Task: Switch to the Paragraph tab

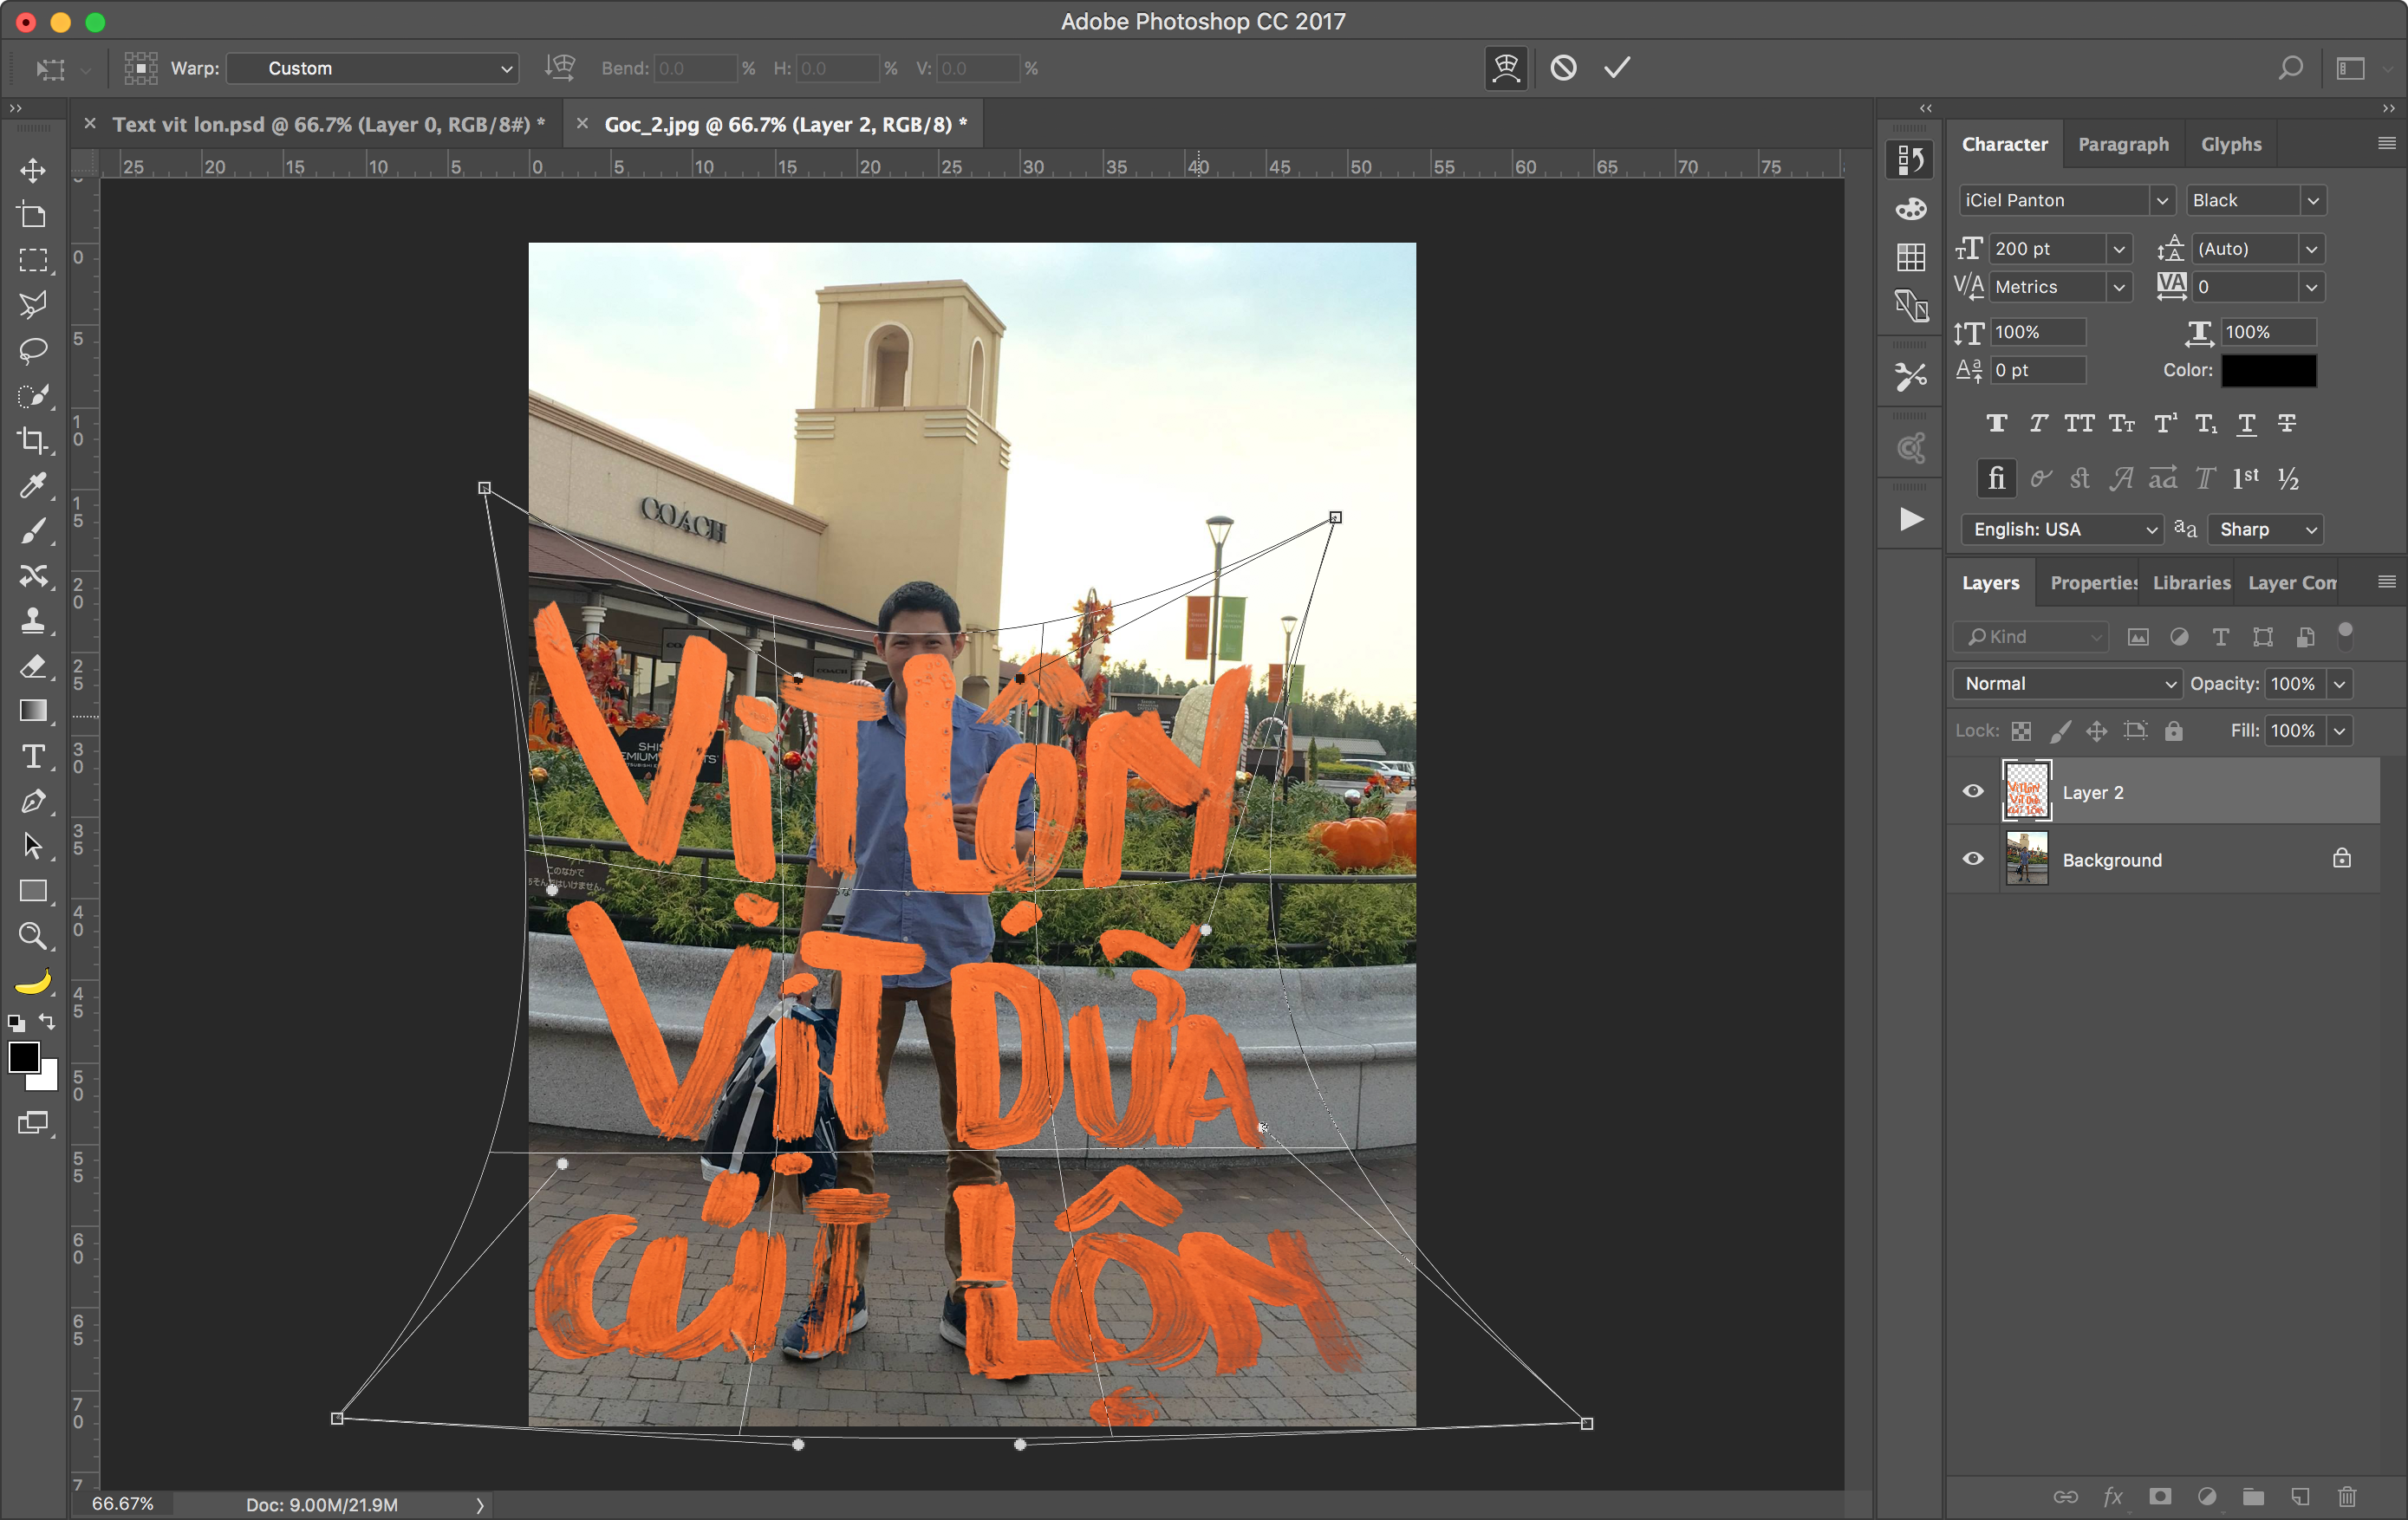Action: [2123, 144]
